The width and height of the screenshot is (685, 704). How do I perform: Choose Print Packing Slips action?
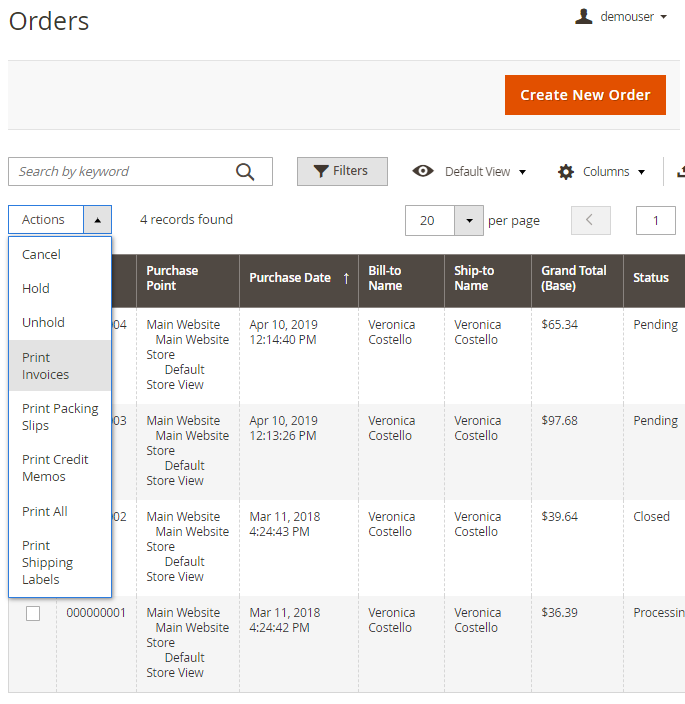coord(59,417)
